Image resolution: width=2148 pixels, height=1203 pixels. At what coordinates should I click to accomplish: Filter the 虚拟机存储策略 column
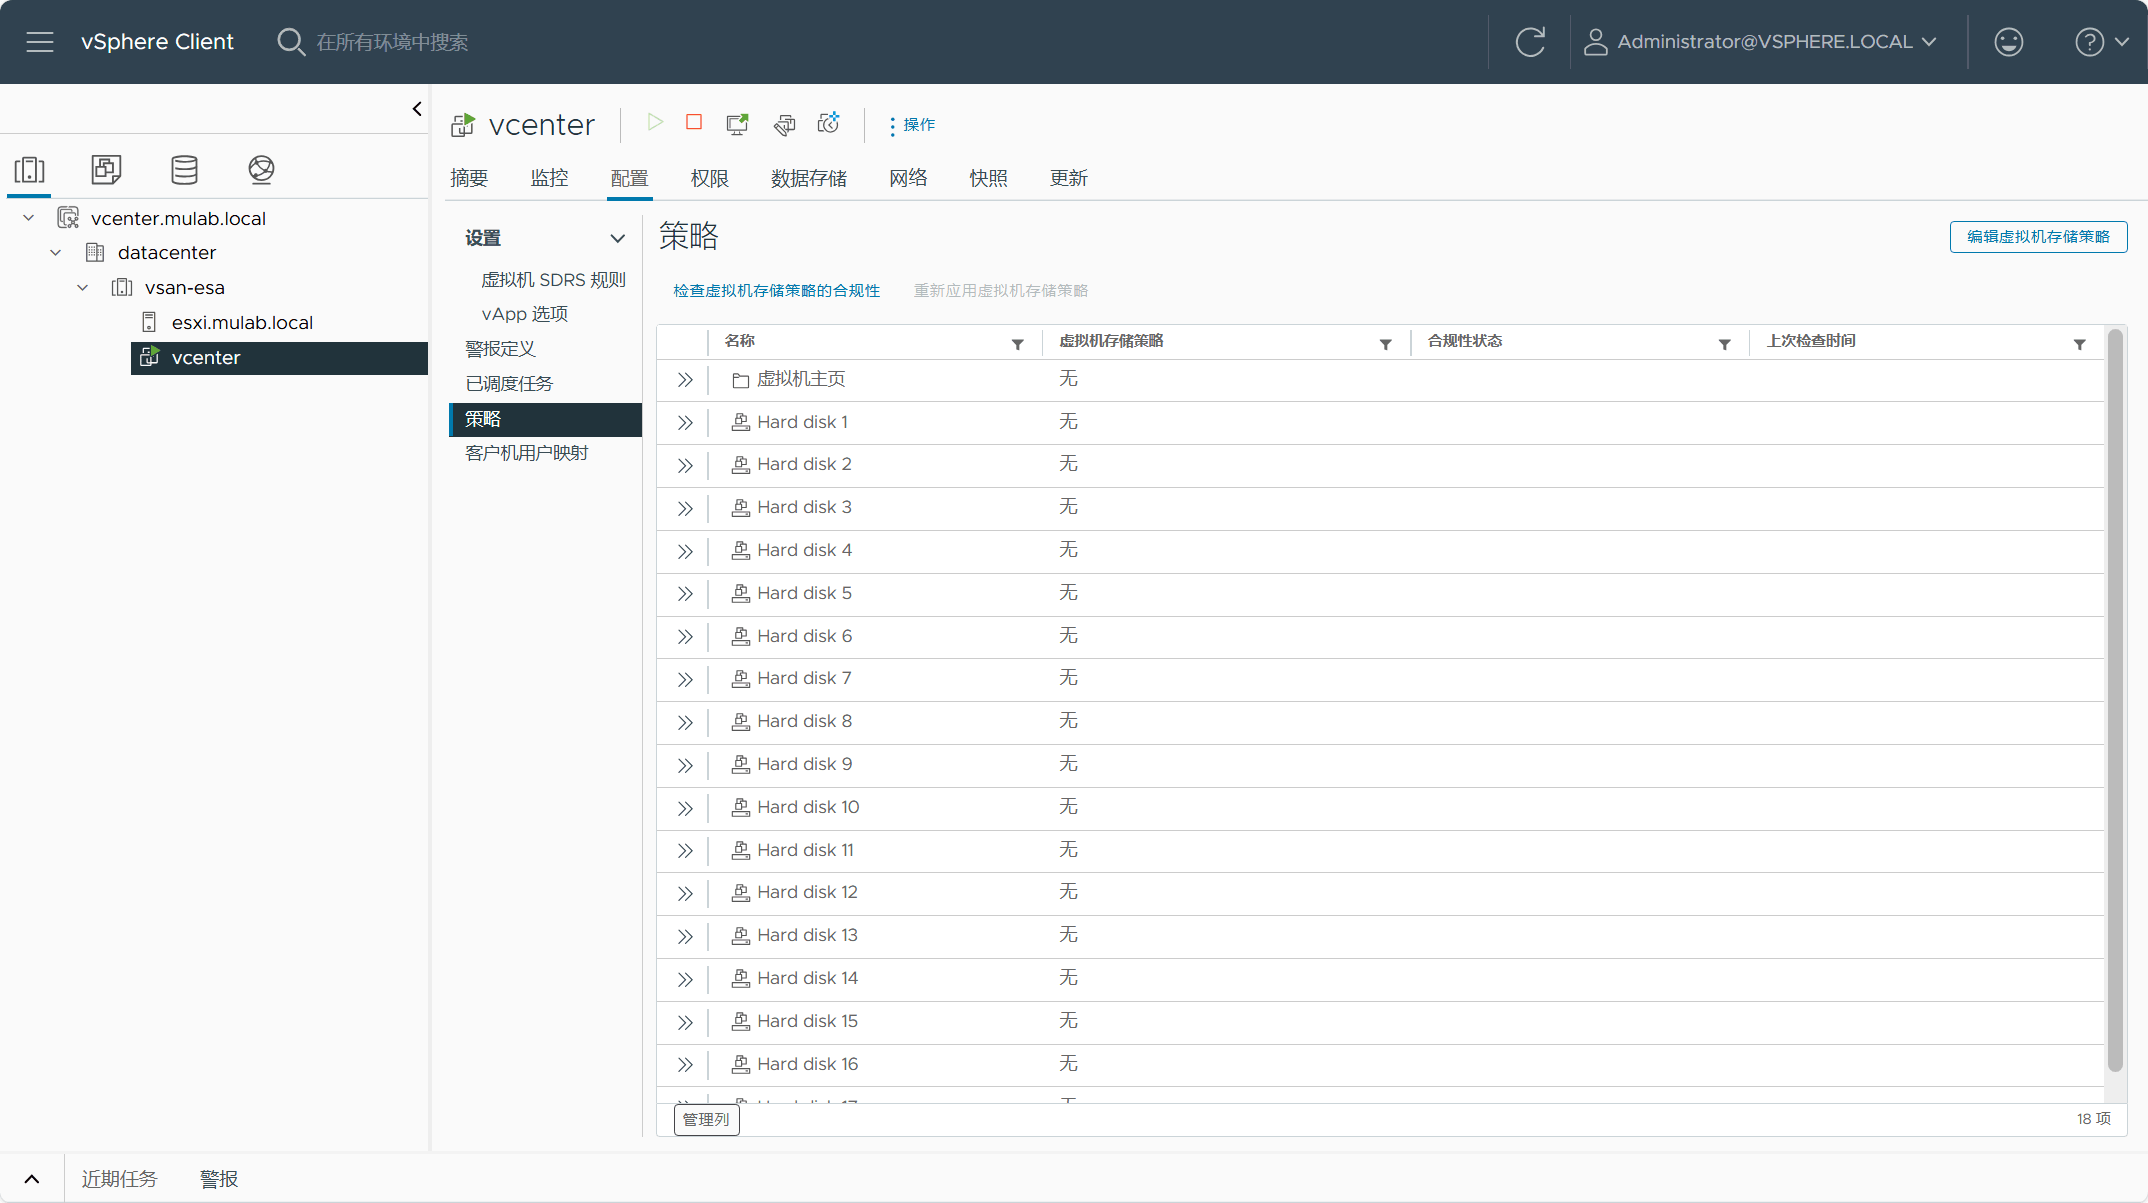[x=1385, y=344]
